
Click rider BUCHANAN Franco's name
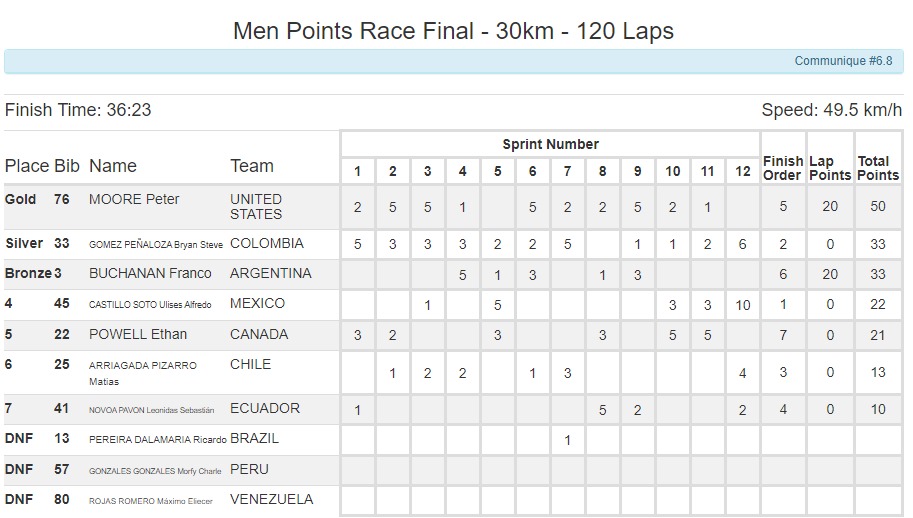[149, 273]
